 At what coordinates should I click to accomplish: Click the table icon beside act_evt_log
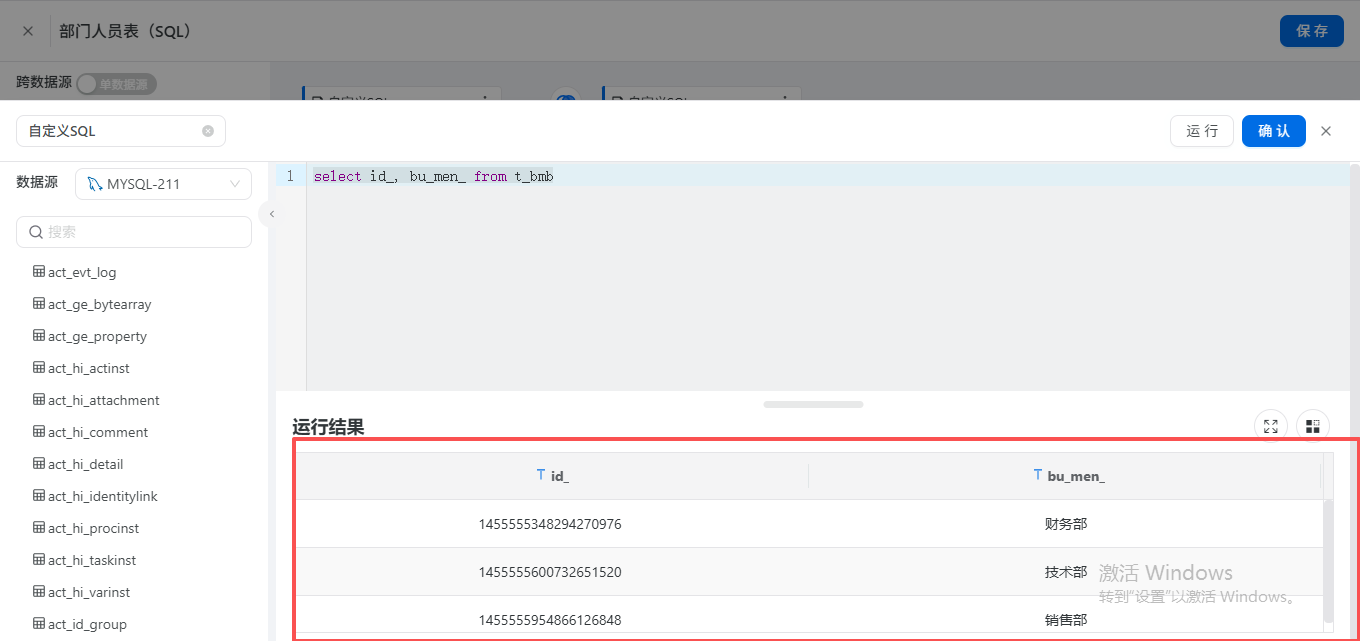[39, 272]
